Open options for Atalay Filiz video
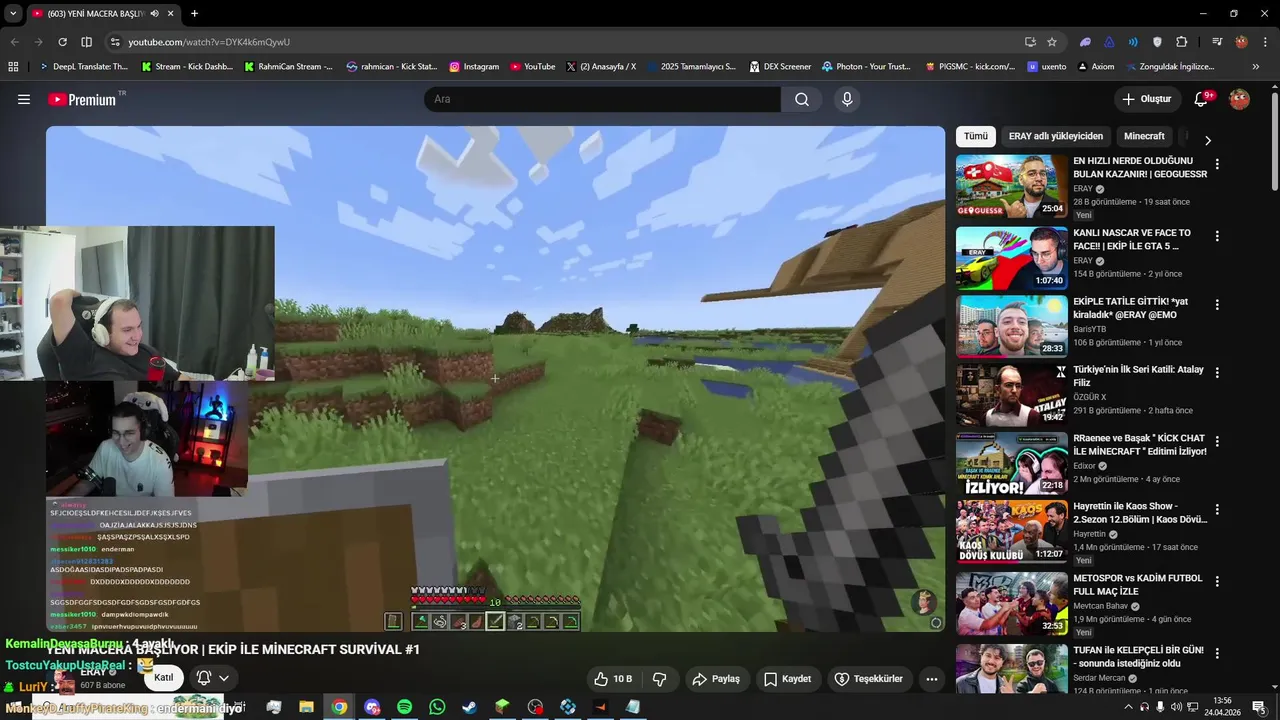The height and width of the screenshot is (720, 1280). coord(1217,372)
